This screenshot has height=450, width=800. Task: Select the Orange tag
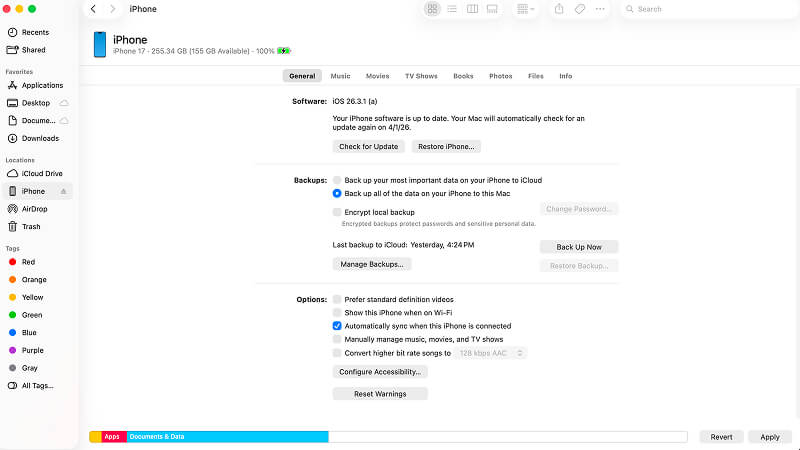[x=34, y=280]
